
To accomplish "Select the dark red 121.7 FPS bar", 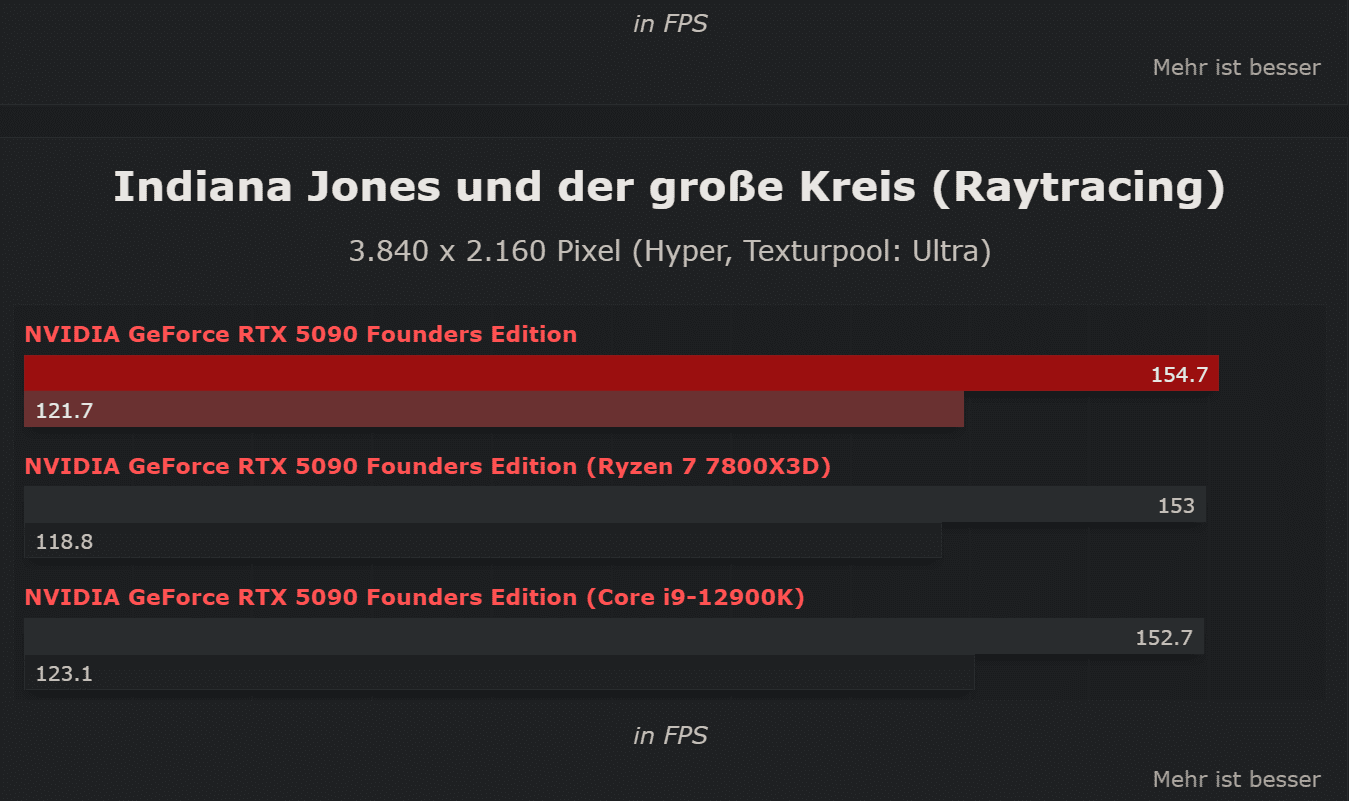I will pyautogui.click(x=494, y=410).
